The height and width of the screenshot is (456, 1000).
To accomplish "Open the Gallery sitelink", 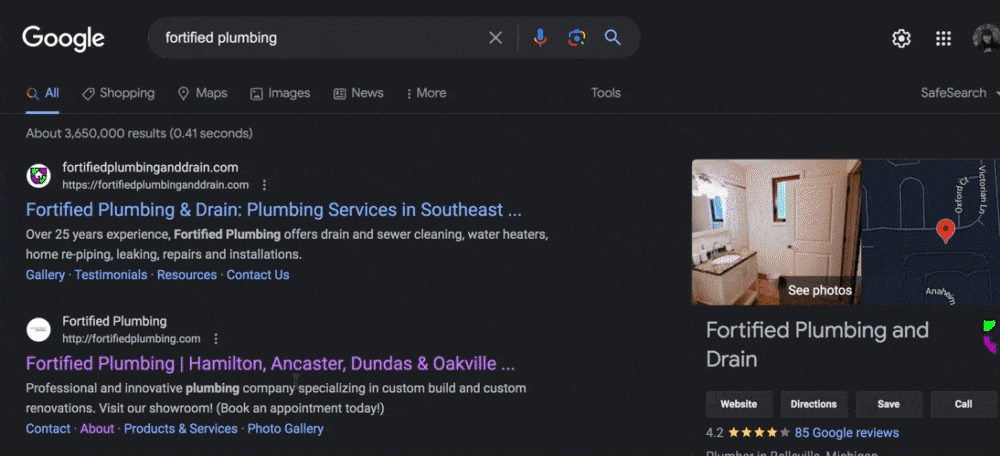I will (x=45, y=275).
